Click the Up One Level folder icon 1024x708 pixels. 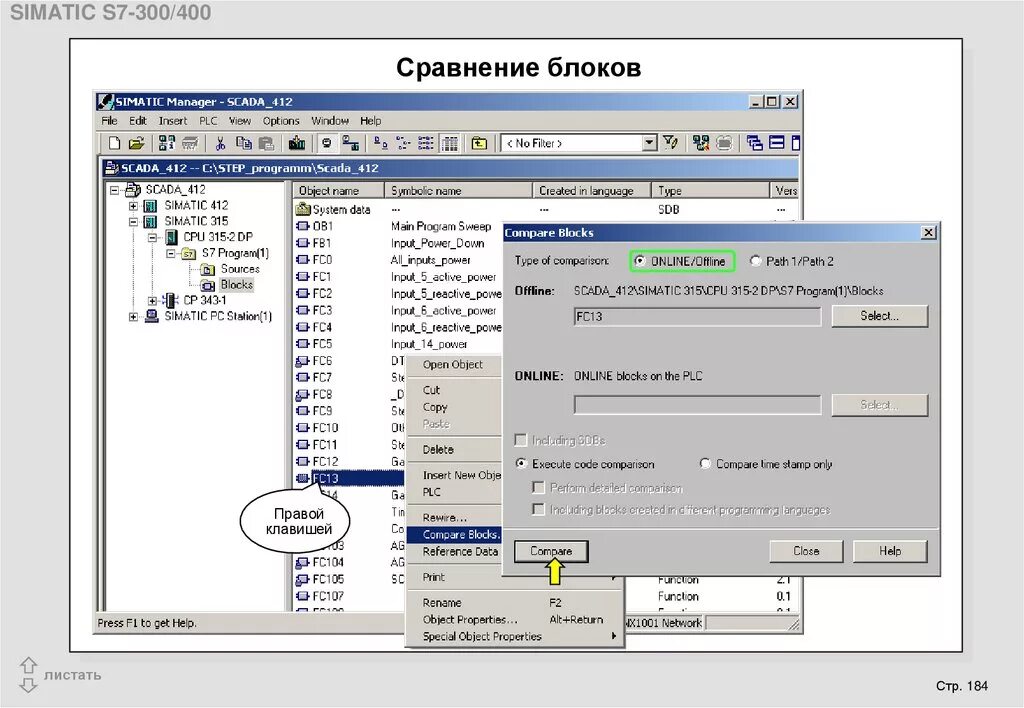click(479, 143)
